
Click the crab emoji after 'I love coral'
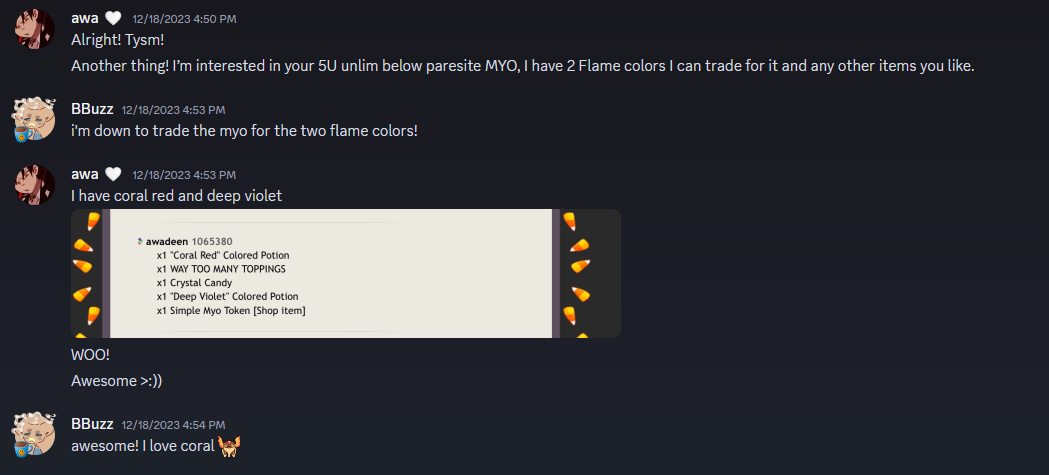coord(229,446)
